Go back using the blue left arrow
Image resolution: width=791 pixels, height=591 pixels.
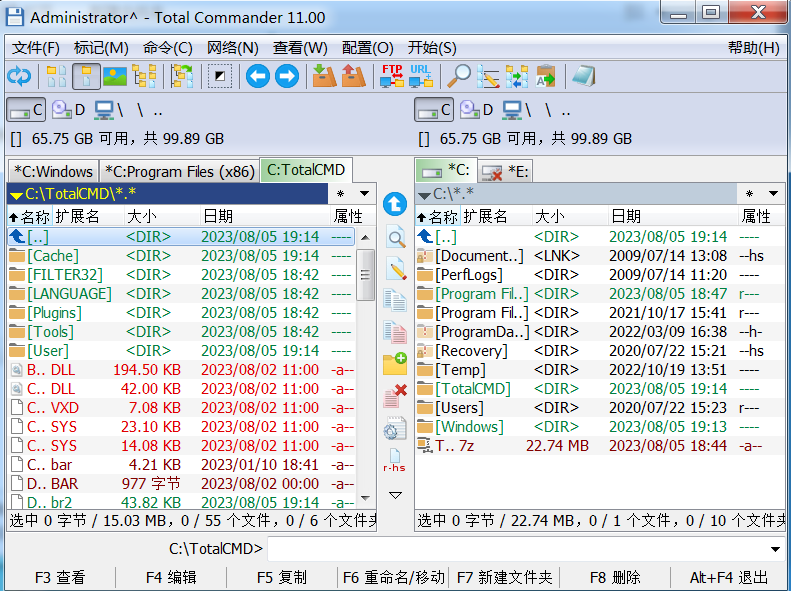258,76
